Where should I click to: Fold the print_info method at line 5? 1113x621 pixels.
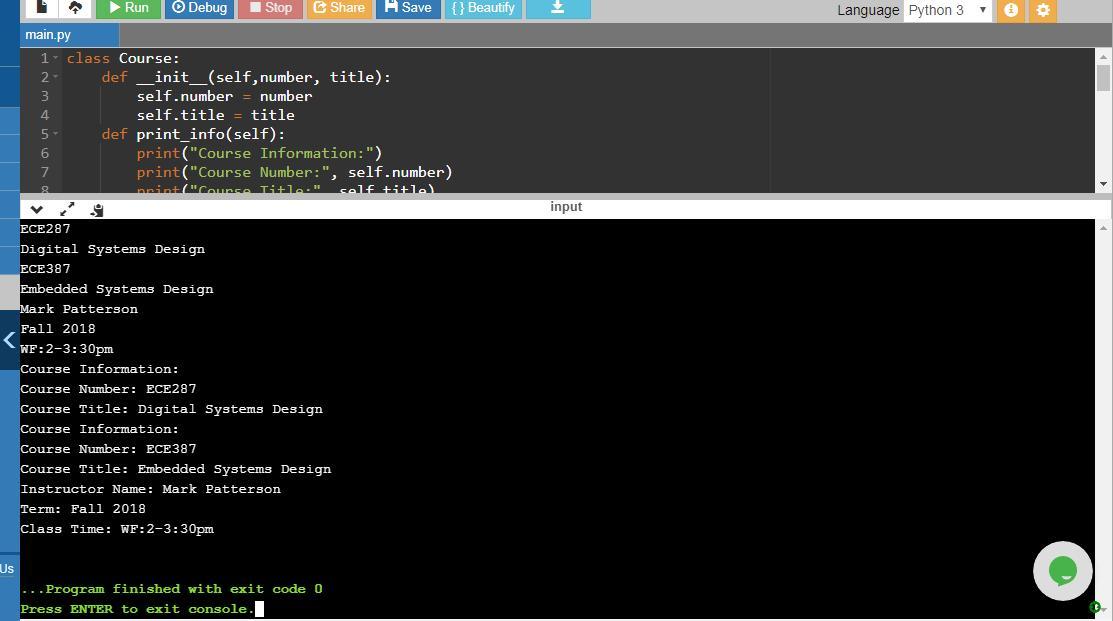click(56, 134)
